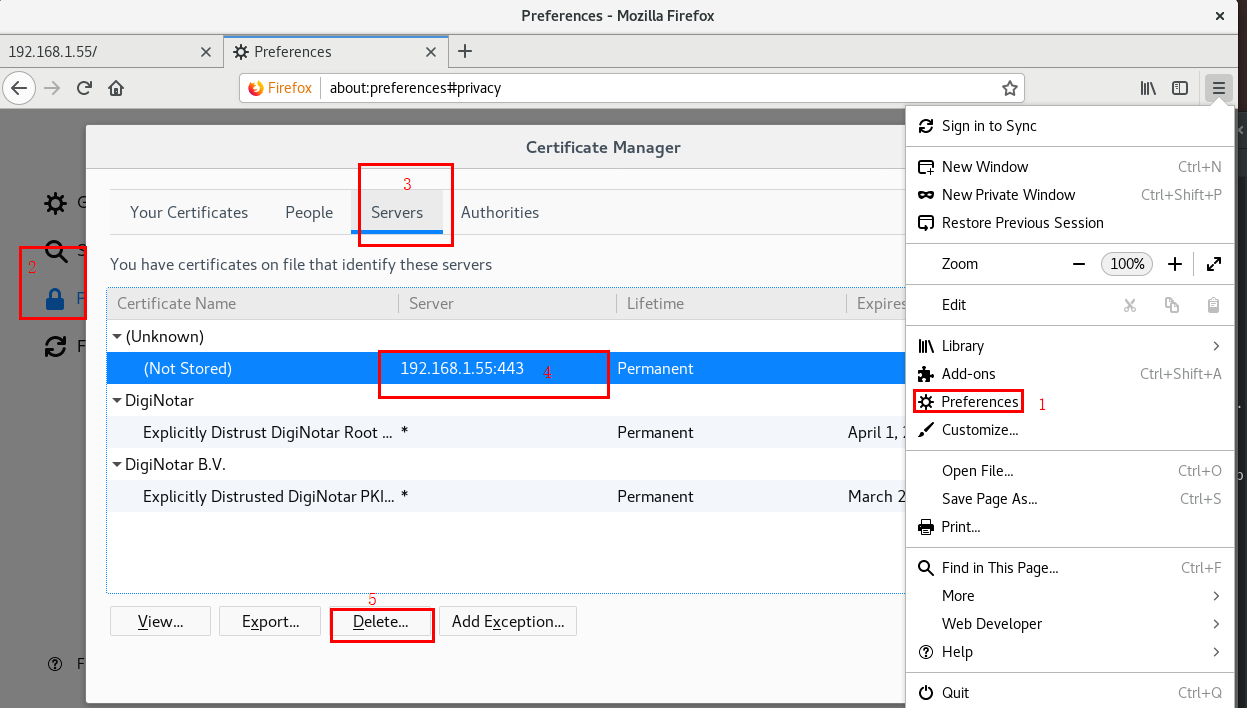Sort by Server column header
Viewport: 1247px width, 708px height.
(507, 304)
